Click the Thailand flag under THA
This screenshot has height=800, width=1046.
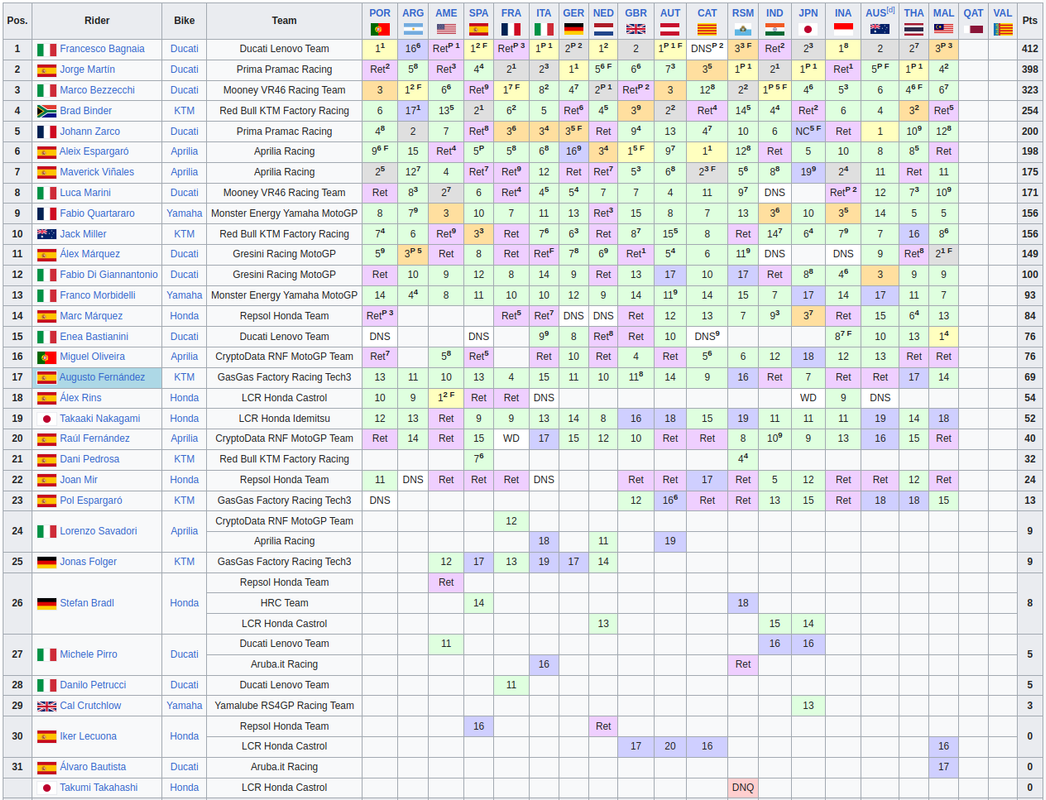[914, 29]
